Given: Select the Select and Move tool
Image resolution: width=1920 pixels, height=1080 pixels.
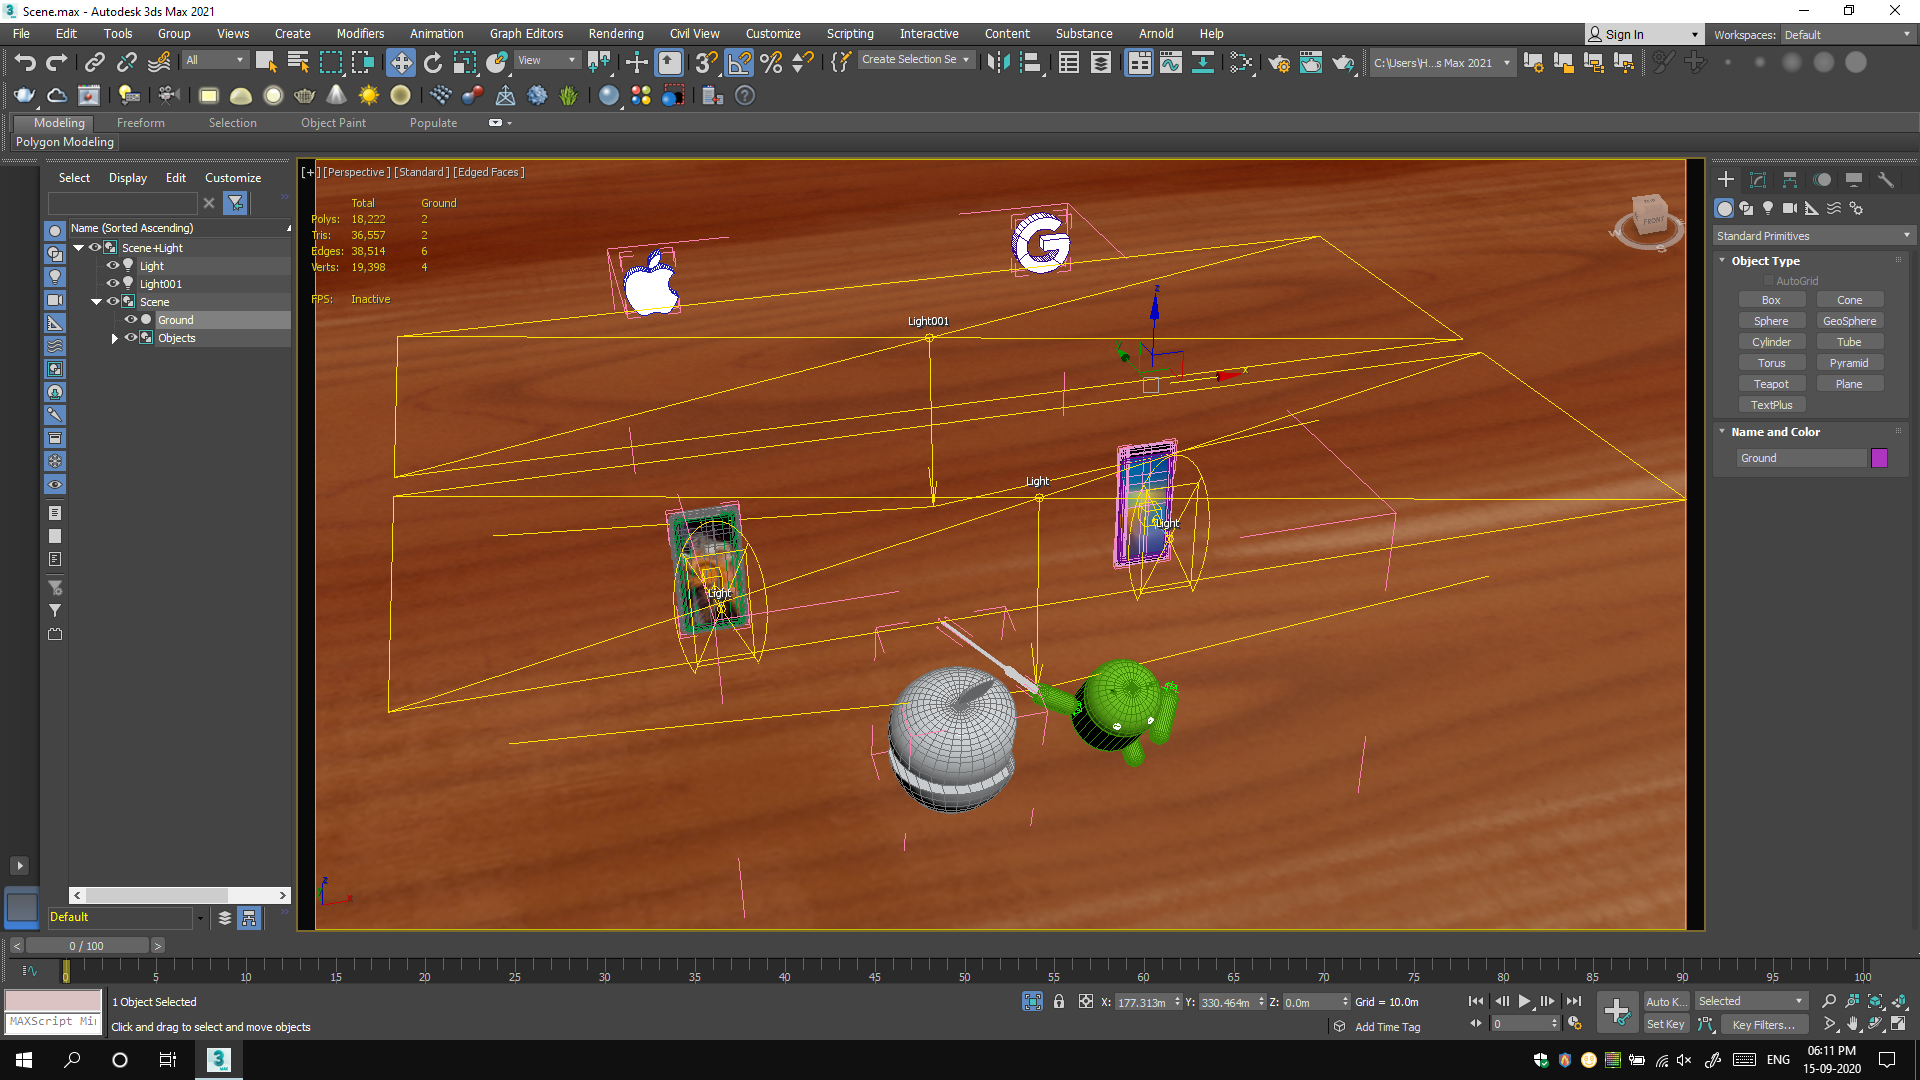Looking at the screenshot, I should [x=401, y=63].
